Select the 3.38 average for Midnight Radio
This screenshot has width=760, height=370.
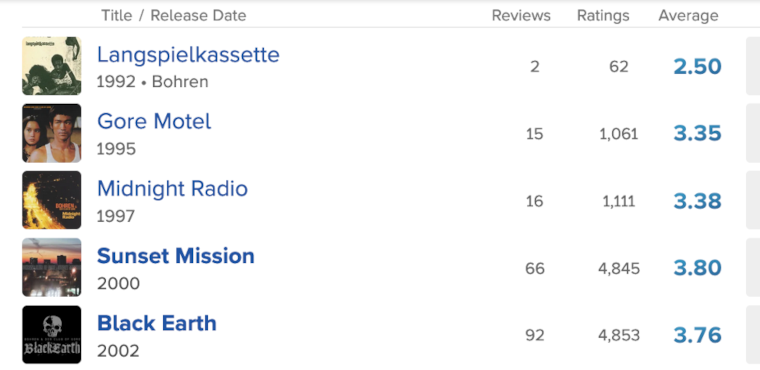(697, 201)
